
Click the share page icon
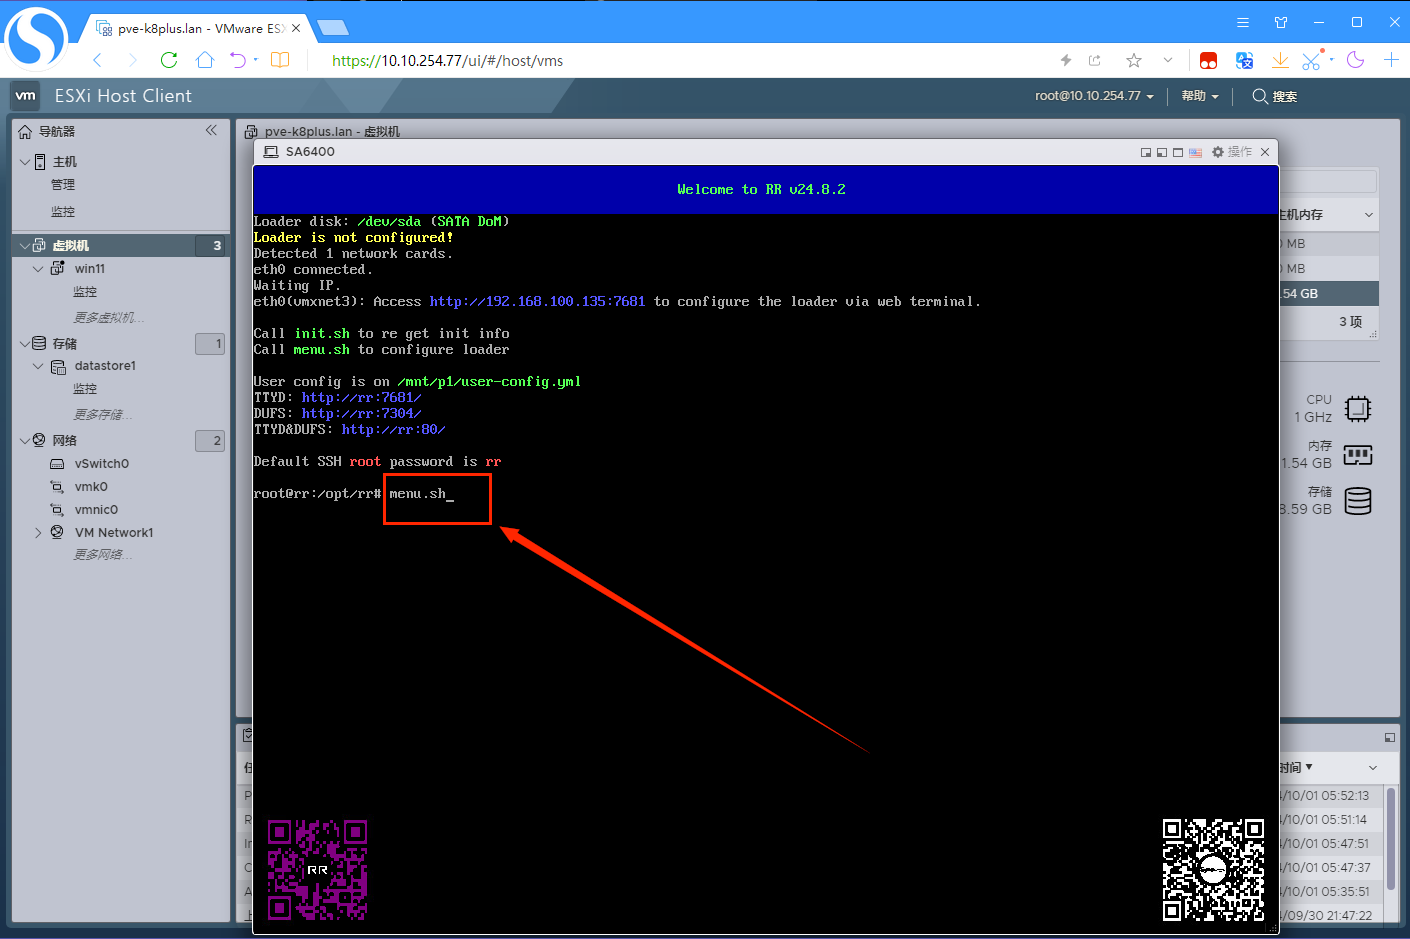click(x=1095, y=60)
